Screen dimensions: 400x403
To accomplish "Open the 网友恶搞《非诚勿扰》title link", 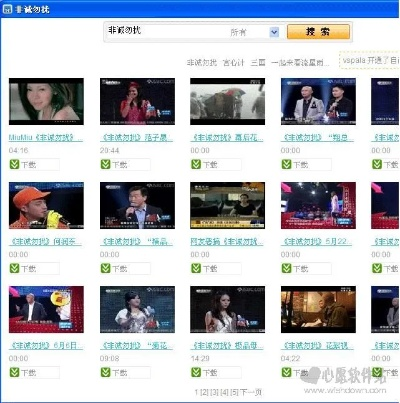I will pyautogui.click(x=227, y=242).
